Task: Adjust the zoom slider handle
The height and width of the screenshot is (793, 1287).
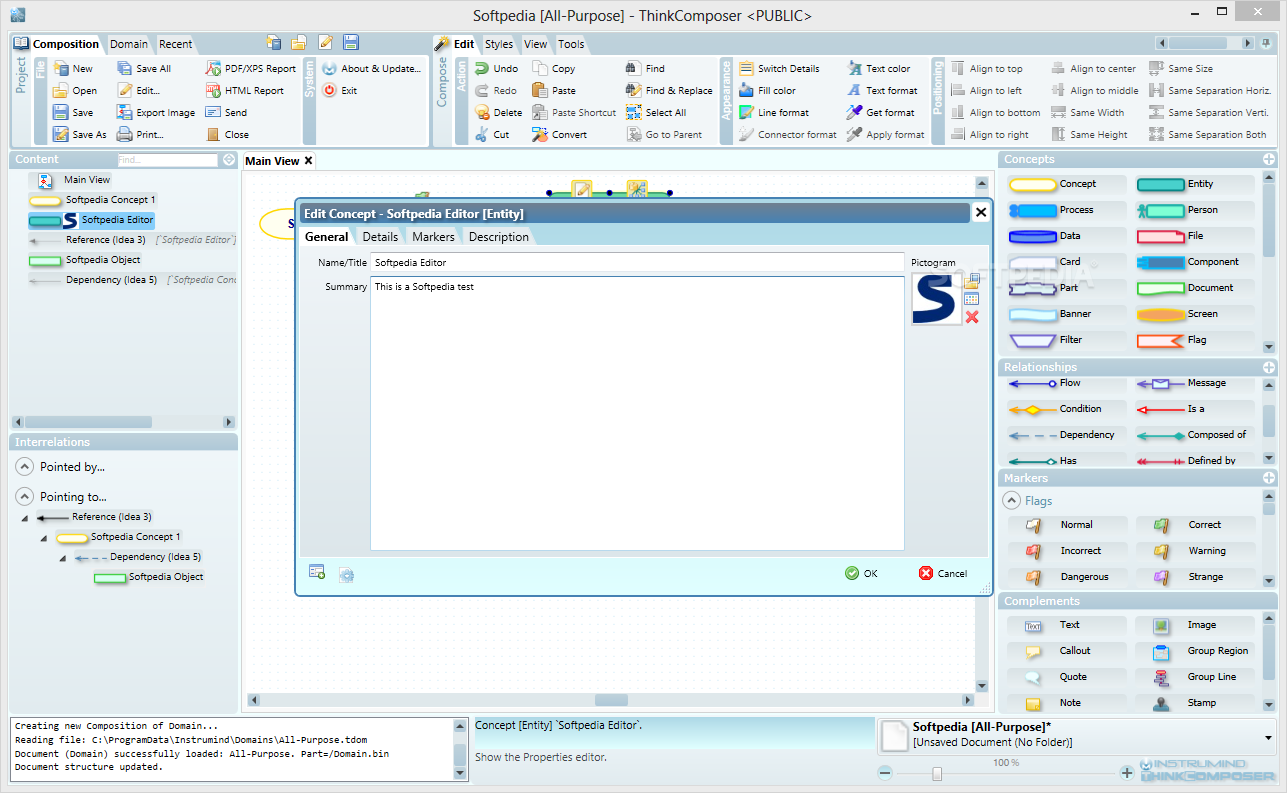Action: click(937, 773)
